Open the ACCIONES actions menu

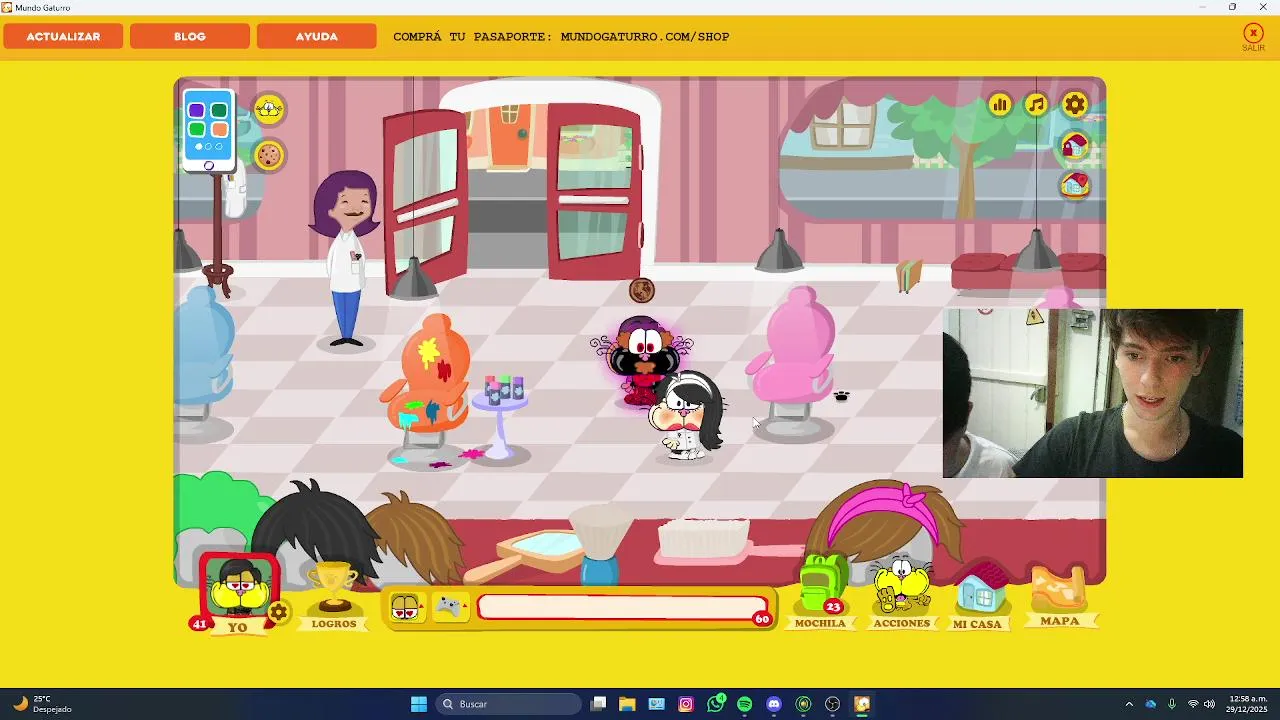tap(902, 595)
